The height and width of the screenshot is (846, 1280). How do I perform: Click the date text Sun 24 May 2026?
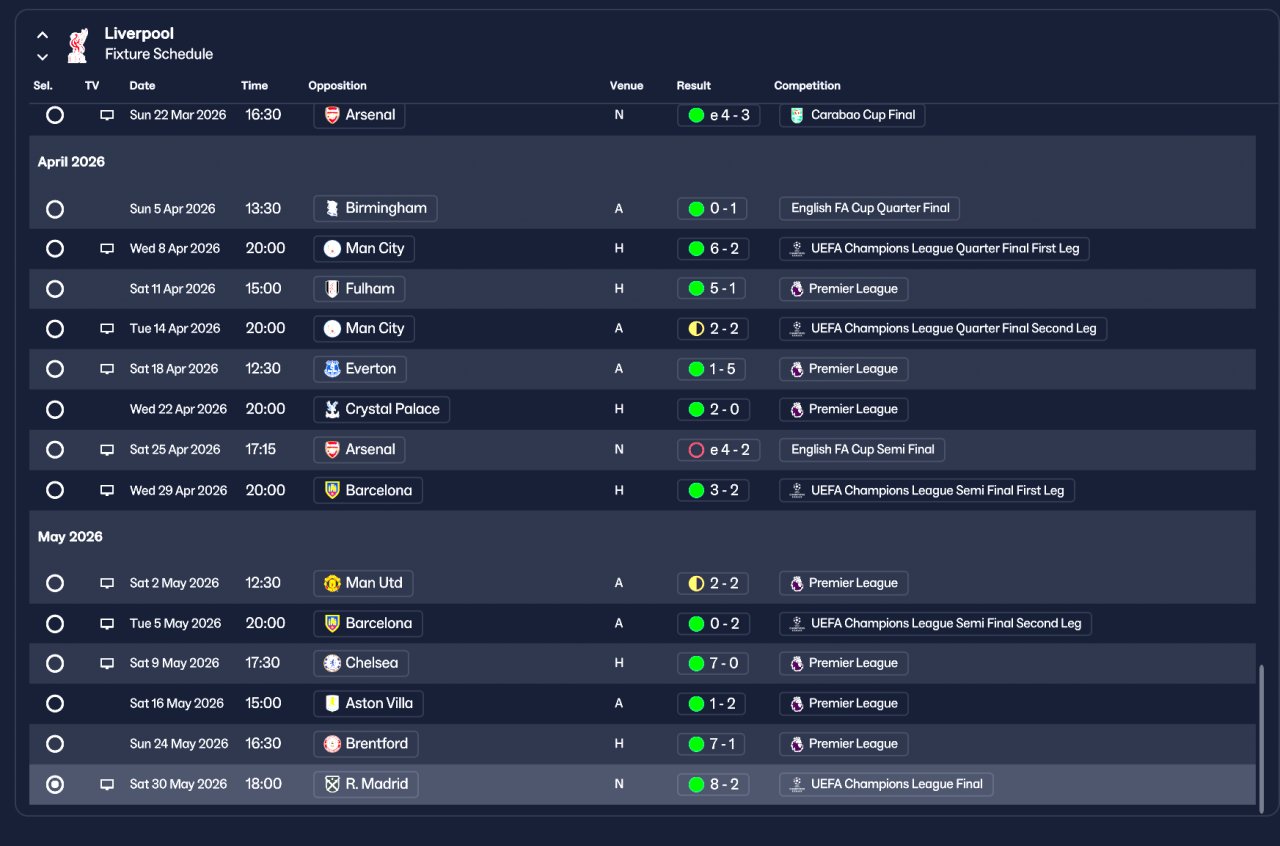click(179, 744)
